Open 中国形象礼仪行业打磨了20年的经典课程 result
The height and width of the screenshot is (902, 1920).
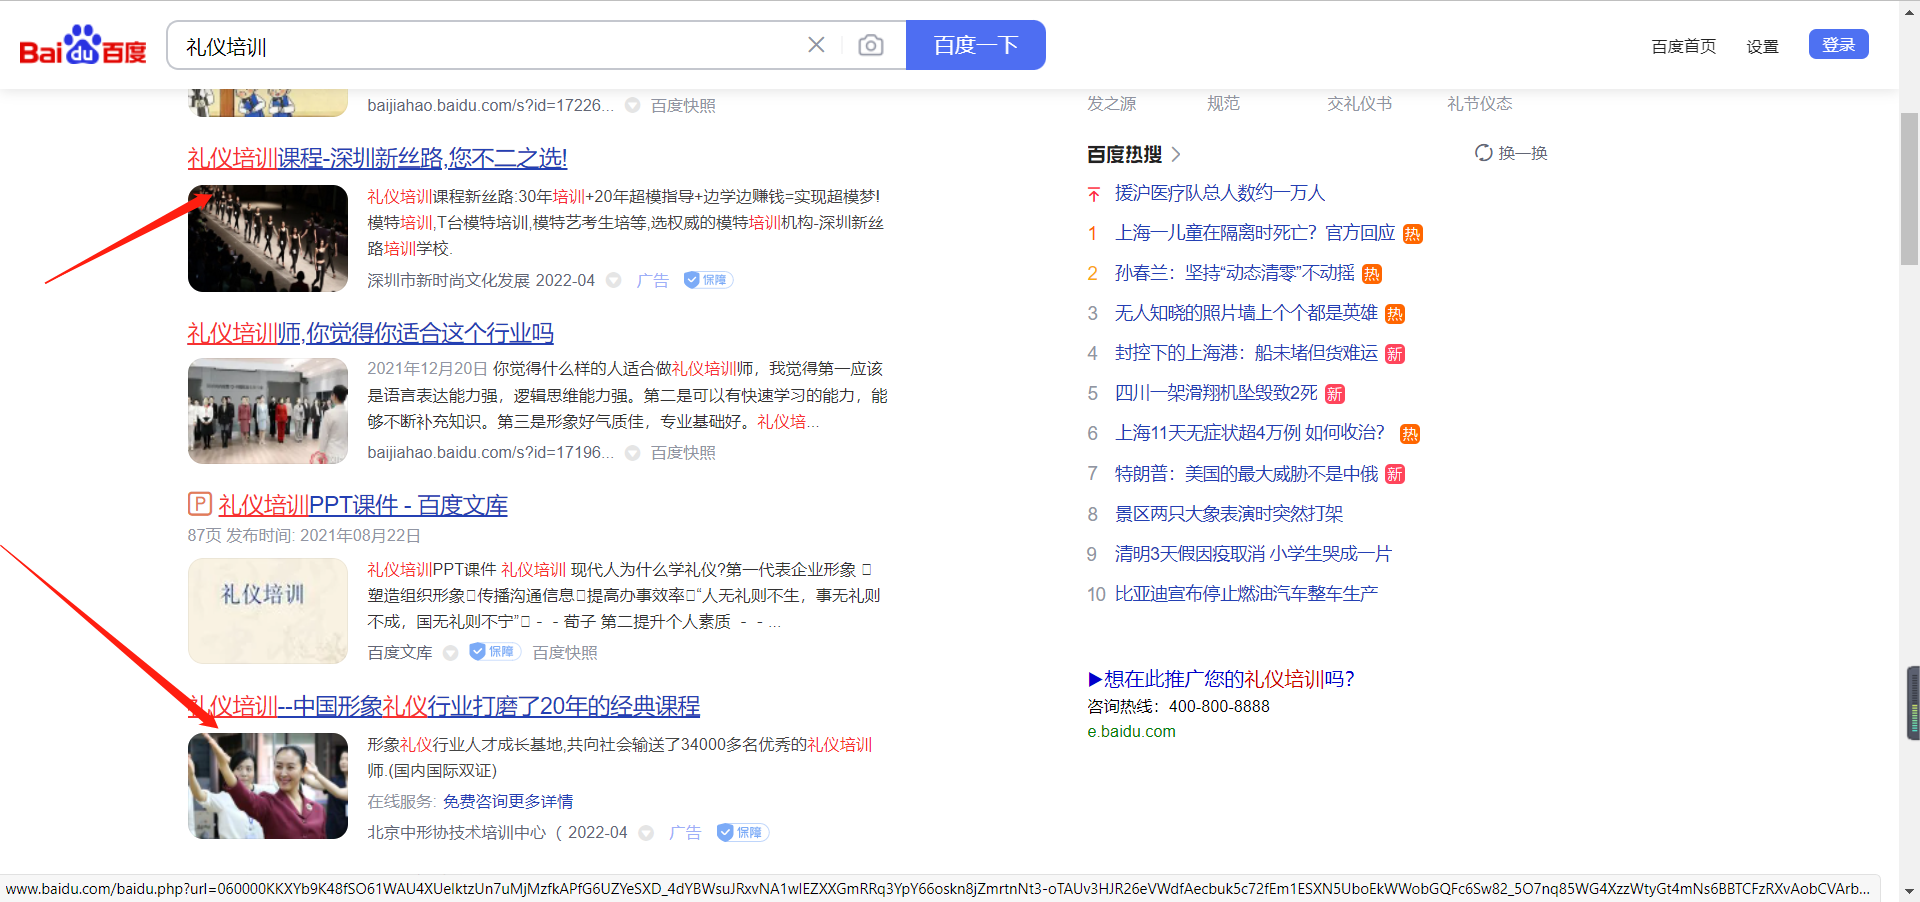(x=444, y=706)
